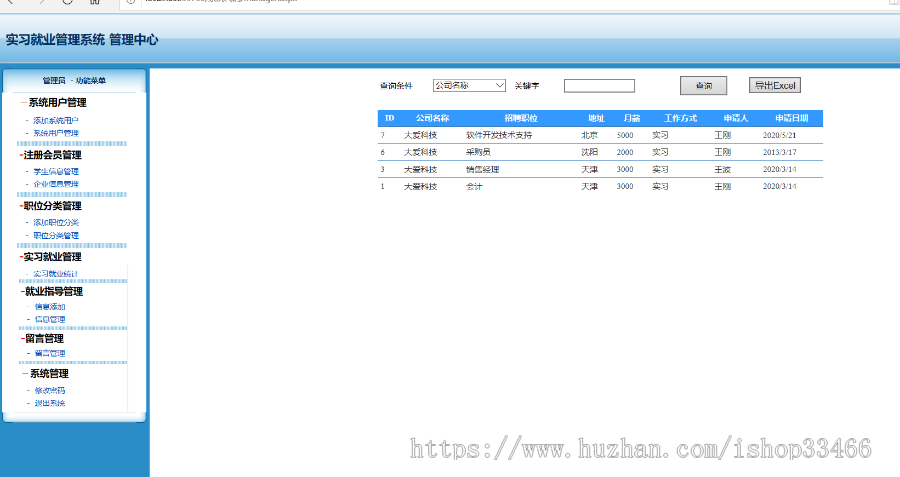Click the browser home icon
Image resolution: width=900 pixels, height=477 pixels.
(x=95, y=2)
